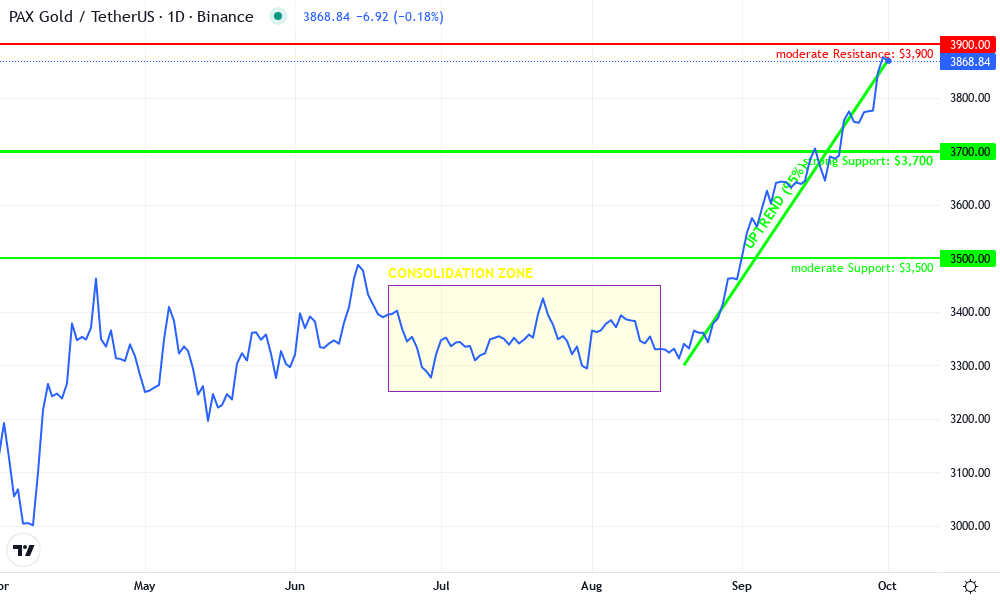Open chart settings gear icon
Image resolution: width=1000 pixels, height=600 pixels.
click(x=970, y=586)
